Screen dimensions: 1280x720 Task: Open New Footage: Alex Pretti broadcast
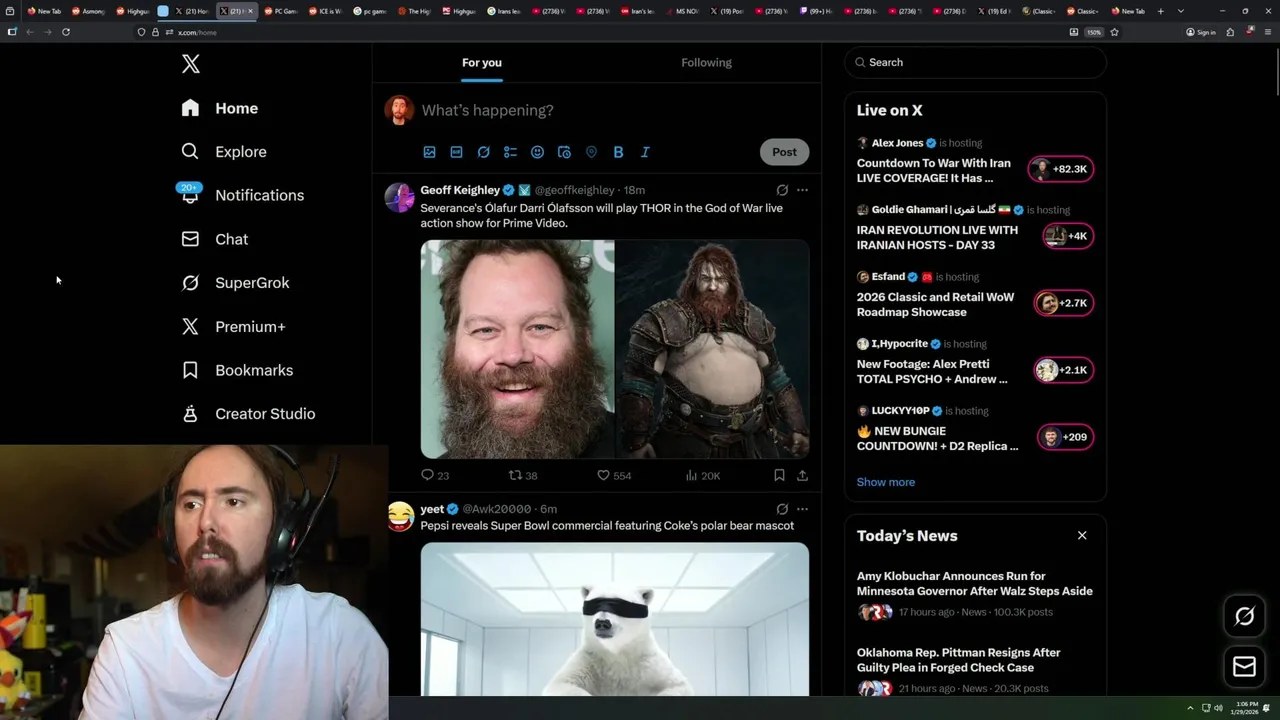(932, 371)
